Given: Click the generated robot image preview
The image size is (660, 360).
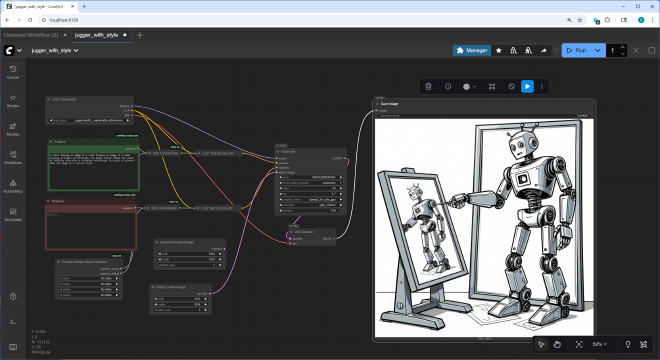Looking at the screenshot, I should (484, 227).
